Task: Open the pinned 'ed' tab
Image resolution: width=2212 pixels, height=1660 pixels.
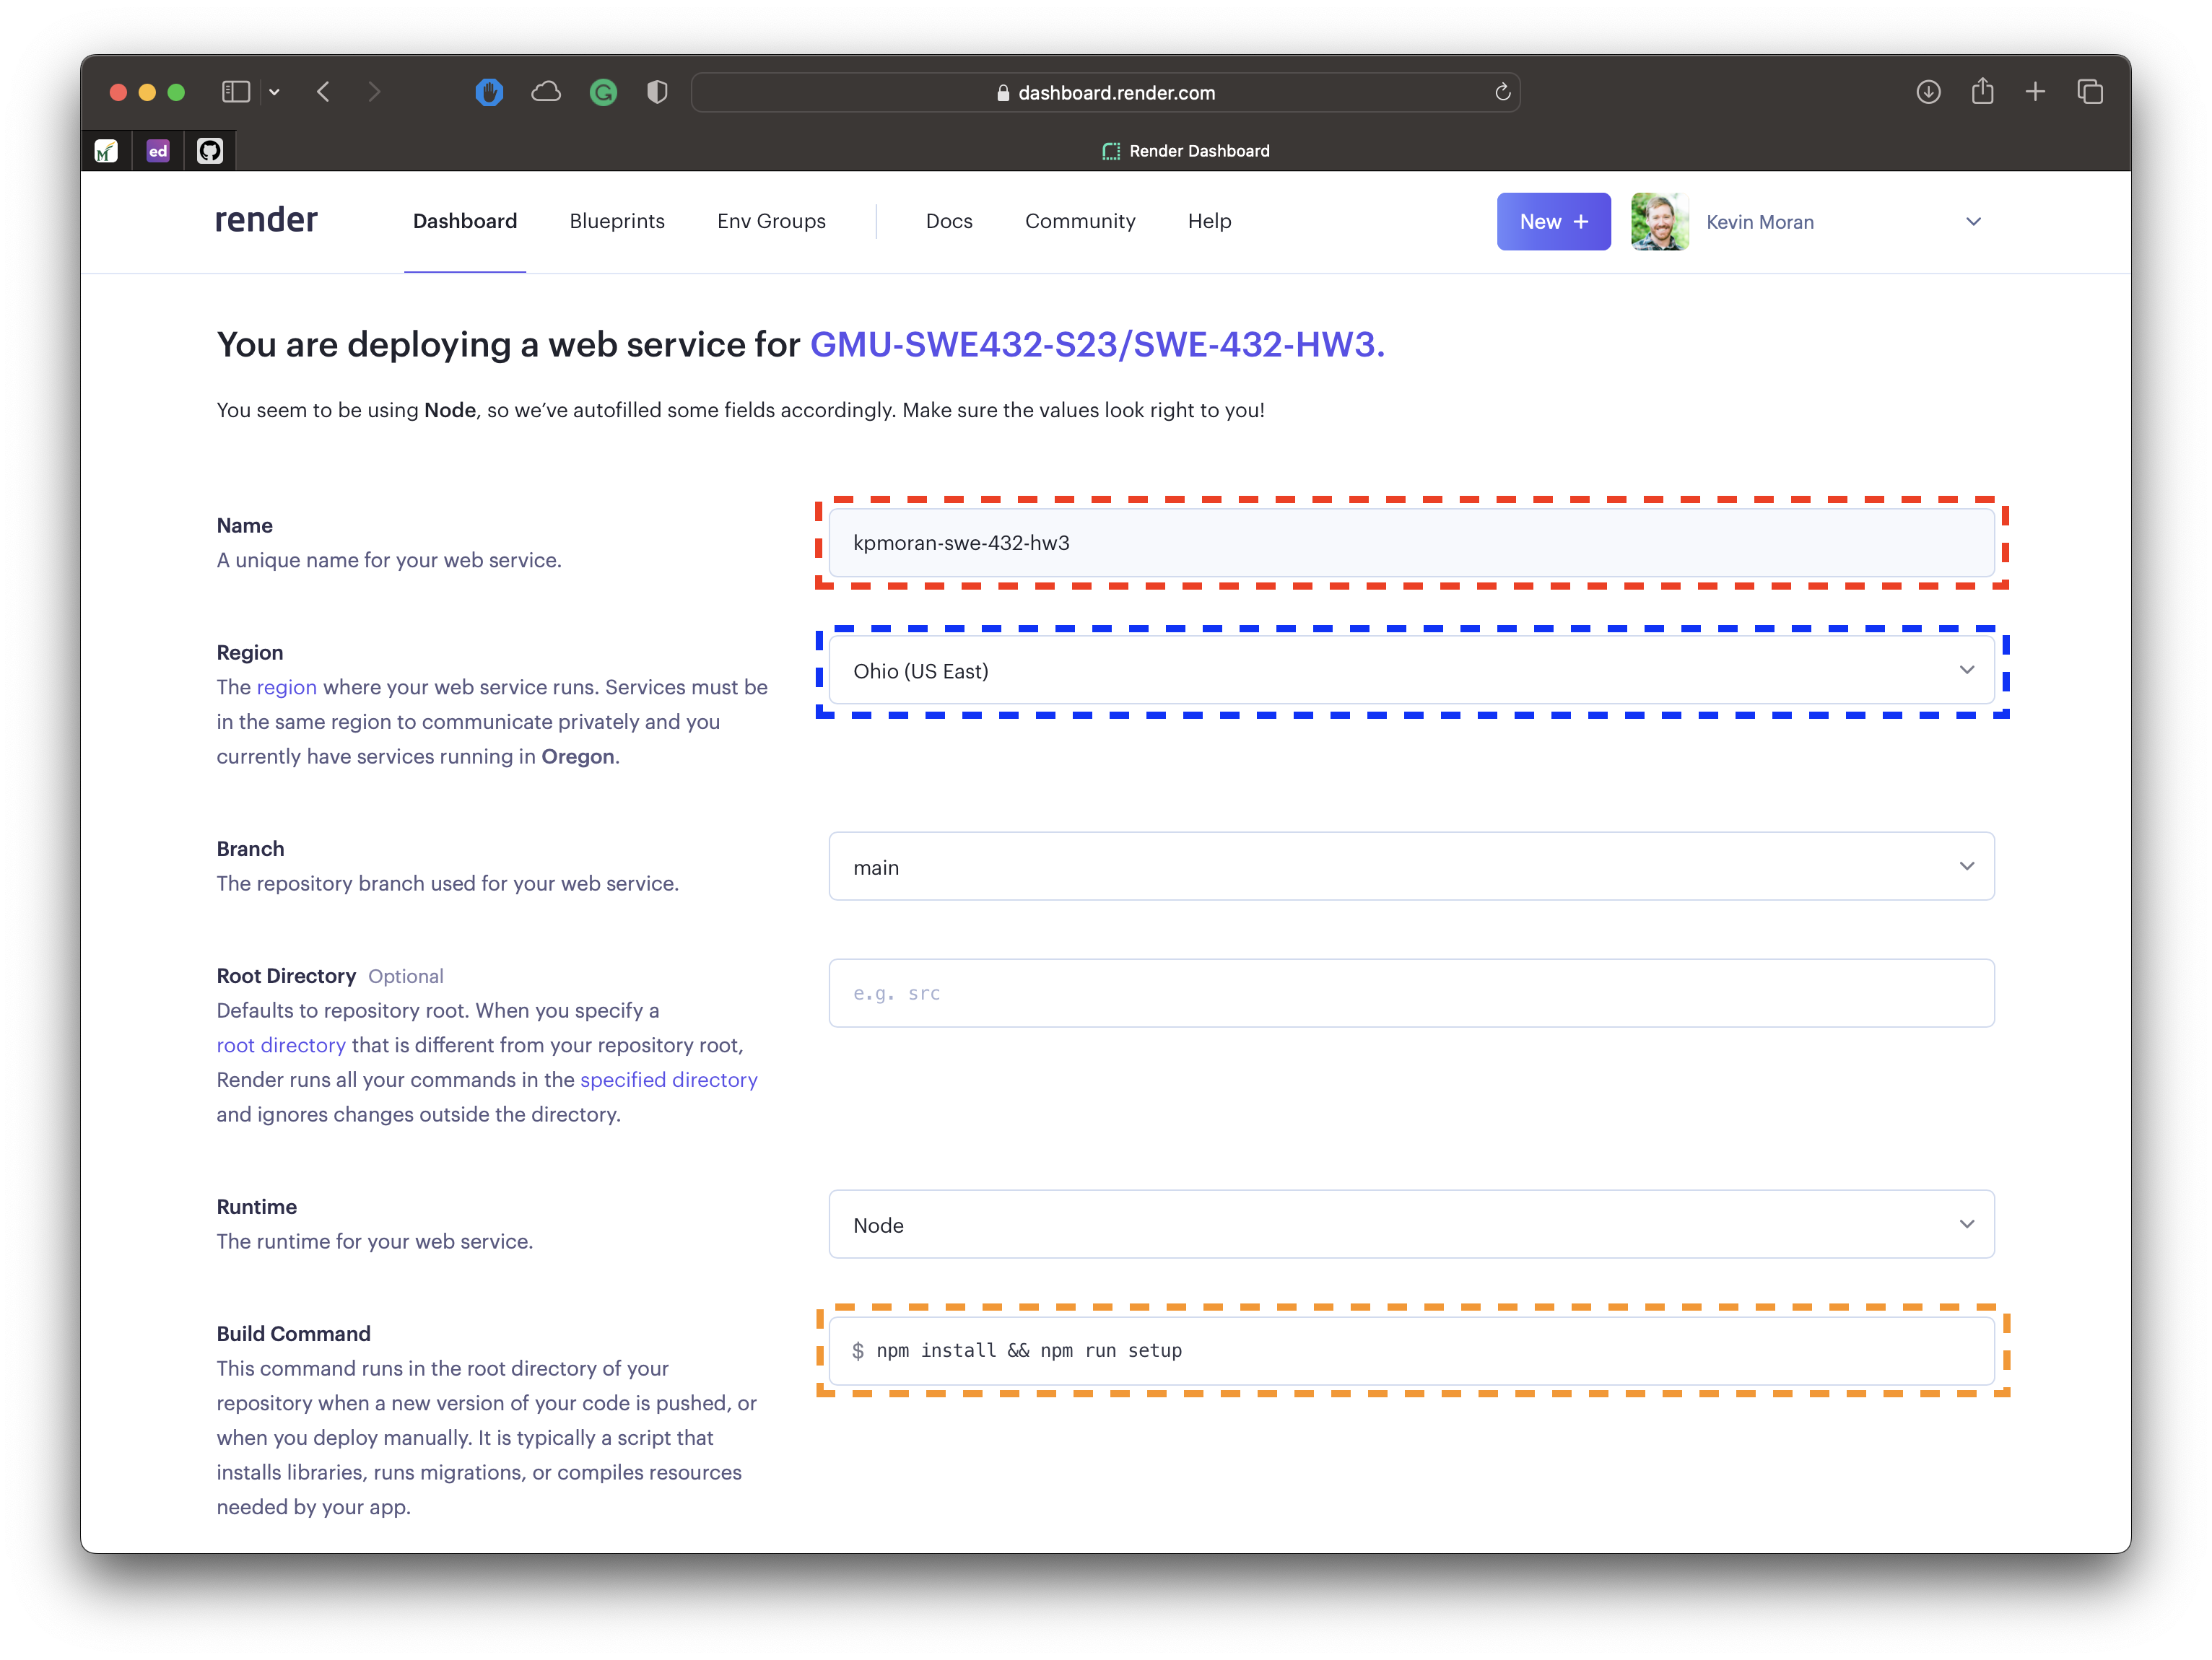Action: 158,151
